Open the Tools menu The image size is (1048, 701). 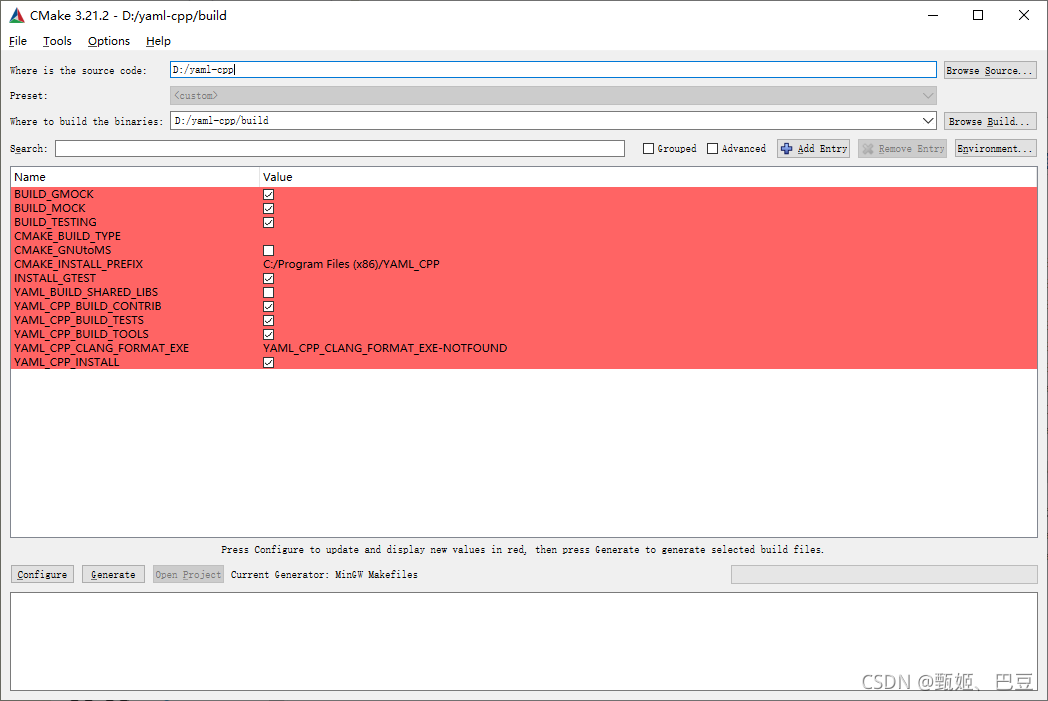[x=57, y=41]
